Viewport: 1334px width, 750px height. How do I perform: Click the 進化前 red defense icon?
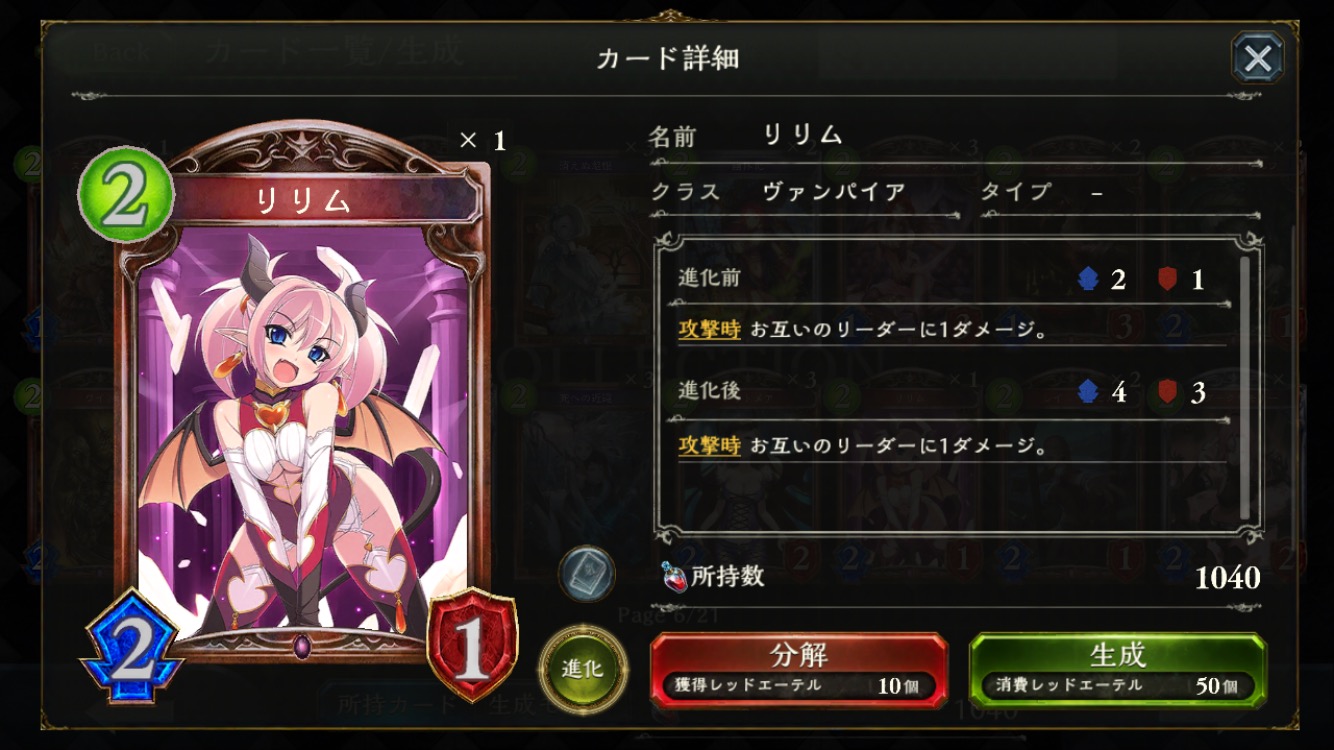pyautogui.click(x=1168, y=279)
